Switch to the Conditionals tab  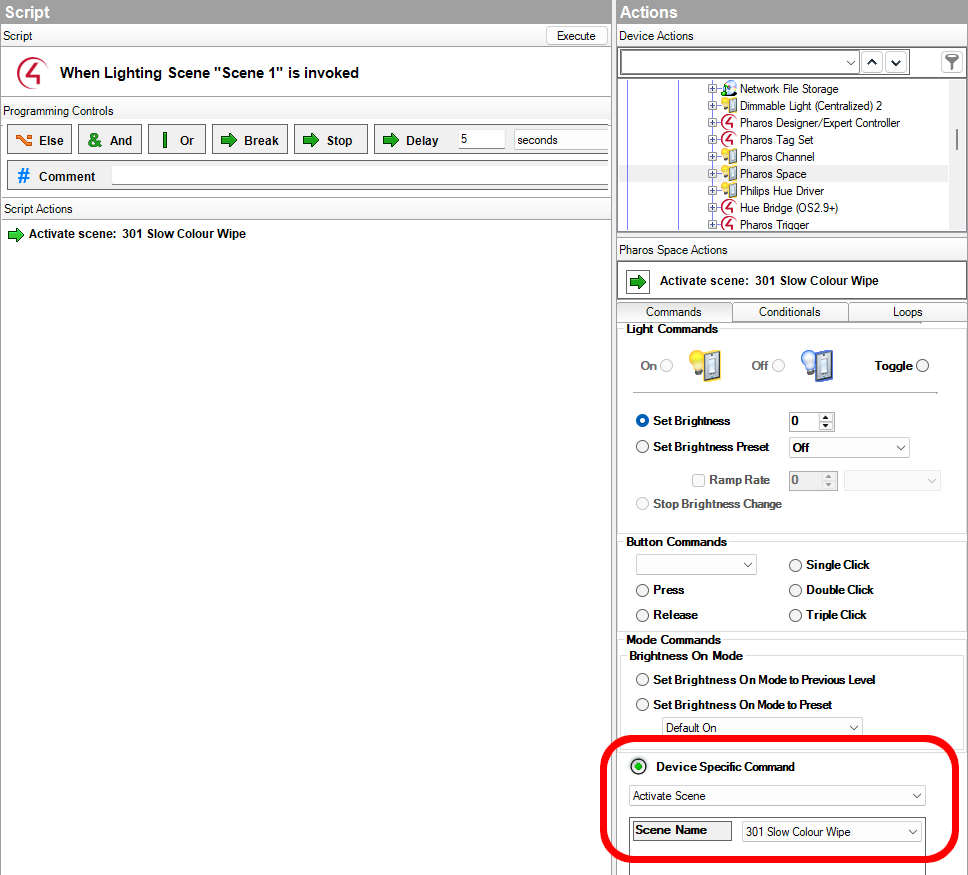pyautogui.click(x=789, y=312)
